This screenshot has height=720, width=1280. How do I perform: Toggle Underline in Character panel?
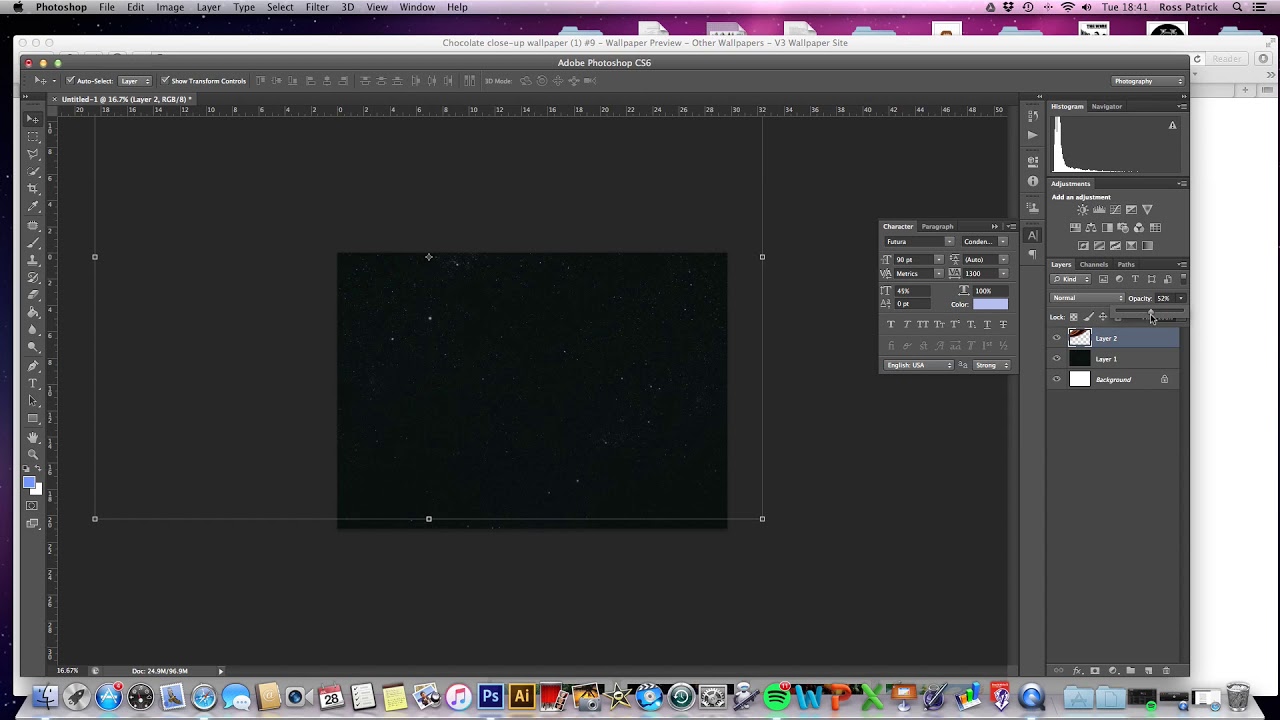point(988,324)
